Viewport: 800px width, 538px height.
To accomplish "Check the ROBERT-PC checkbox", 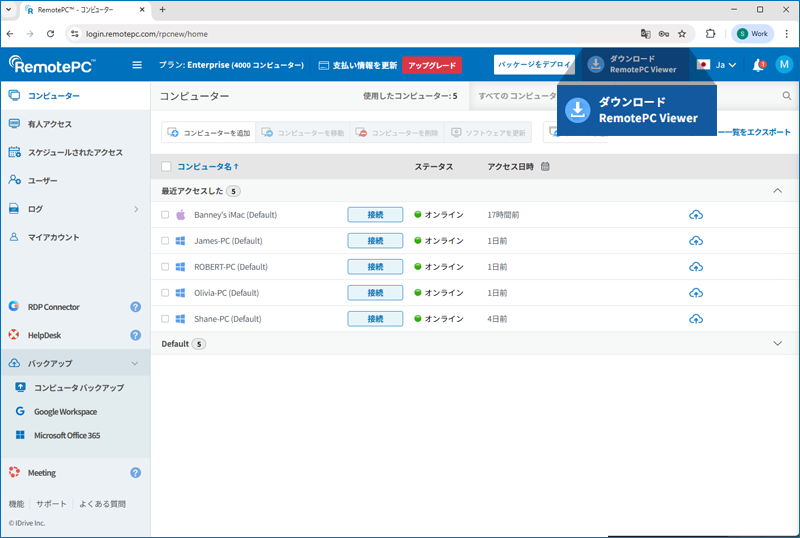I will 165,267.
